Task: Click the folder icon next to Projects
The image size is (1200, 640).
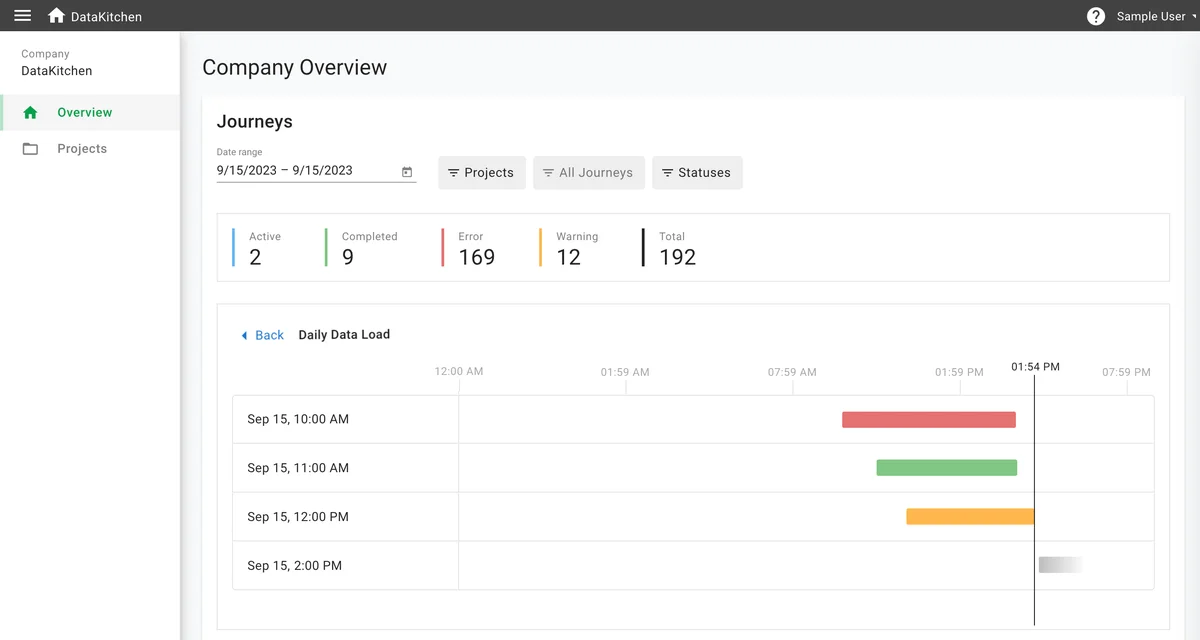Action: pos(31,148)
